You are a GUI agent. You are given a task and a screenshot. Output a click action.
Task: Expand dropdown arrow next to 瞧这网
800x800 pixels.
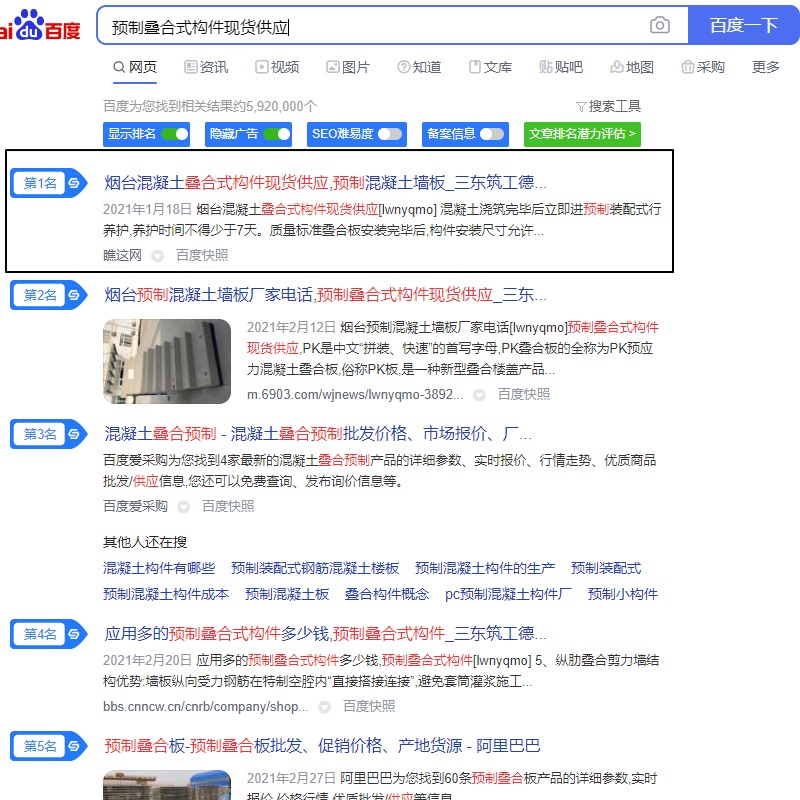[x=158, y=256]
